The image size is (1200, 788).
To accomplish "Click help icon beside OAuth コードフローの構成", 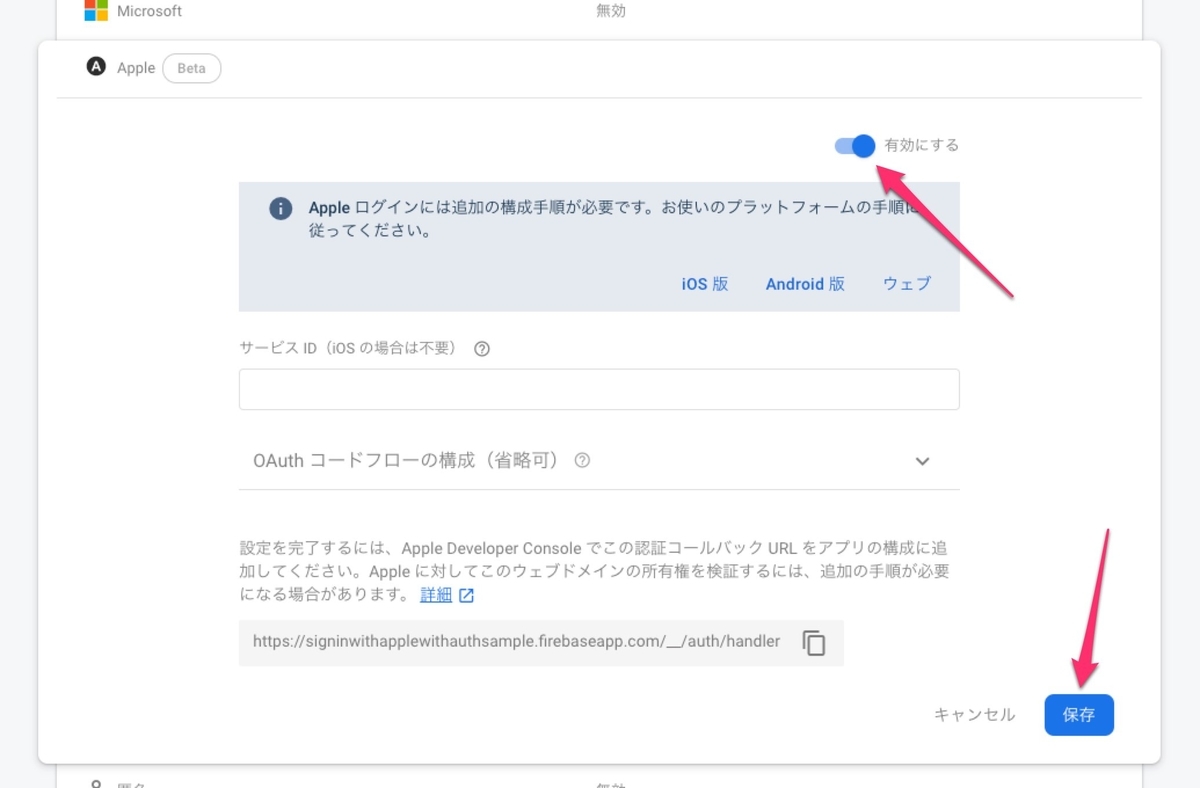I will pyautogui.click(x=582, y=461).
